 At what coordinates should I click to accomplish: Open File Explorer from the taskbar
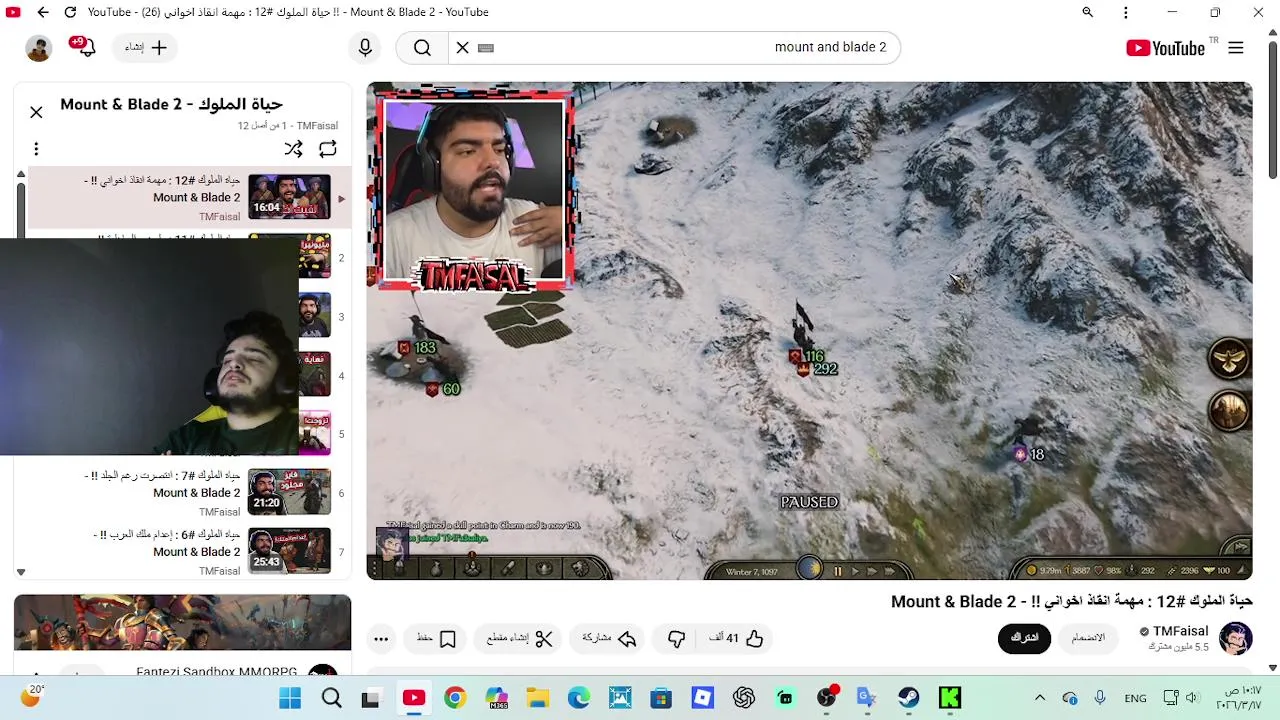click(x=538, y=698)
